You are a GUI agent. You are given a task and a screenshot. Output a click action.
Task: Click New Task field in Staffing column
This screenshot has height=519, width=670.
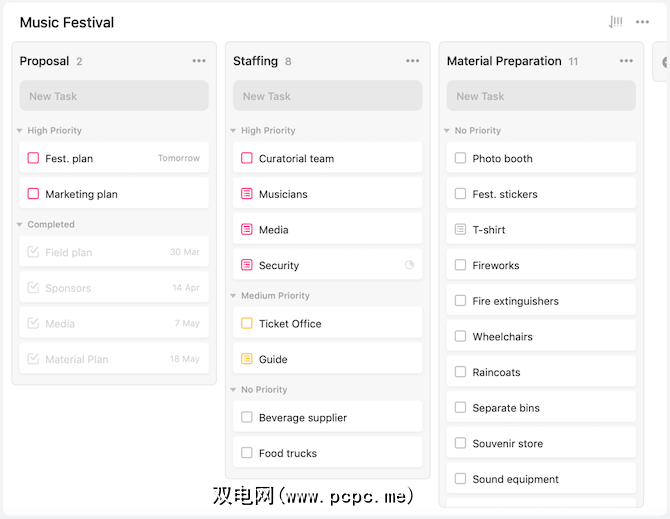[x=328, y=96]
